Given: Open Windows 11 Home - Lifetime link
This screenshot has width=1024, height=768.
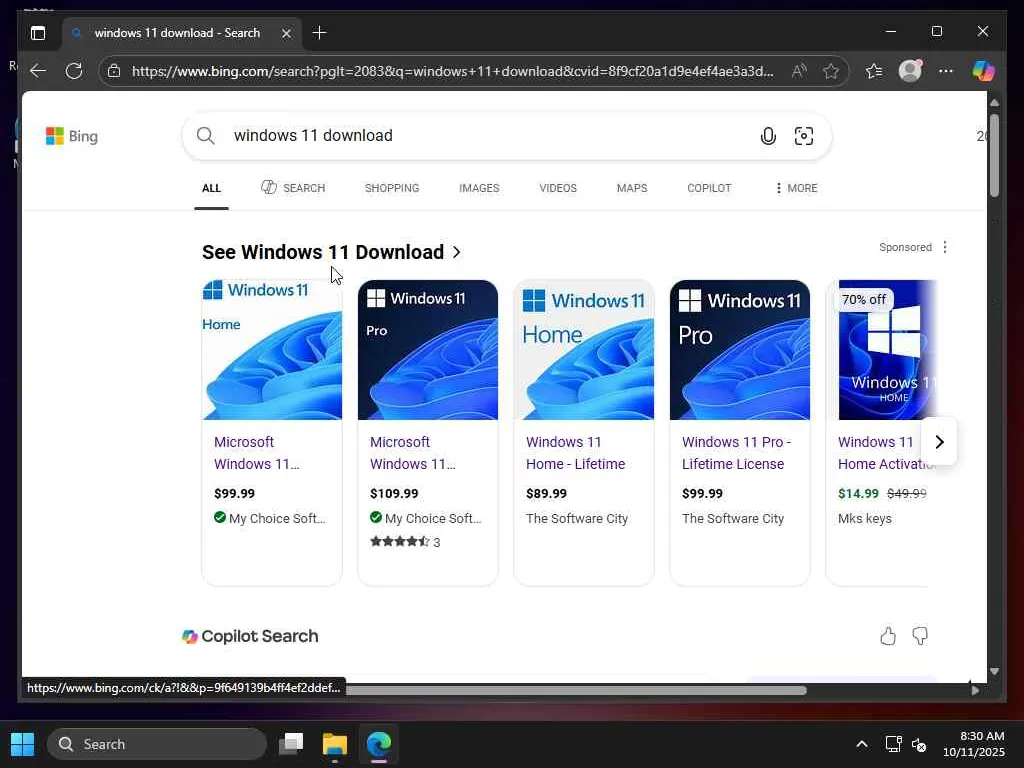Looking at the screenshot, I should point(575,453).
